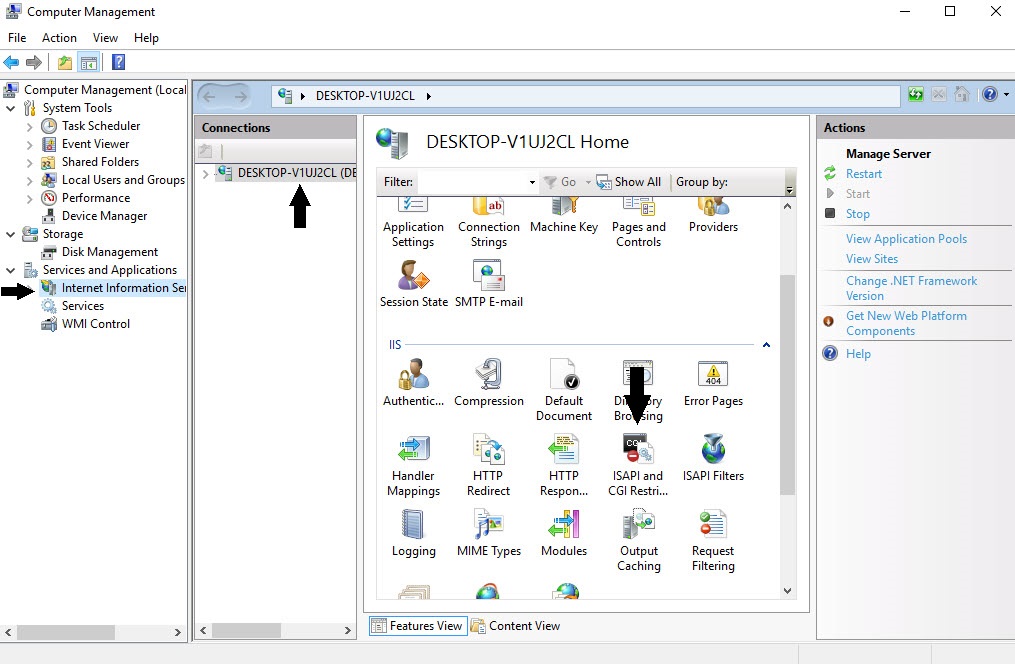Select Services in the tree
This screenshot has height=664, width=1015.
point(82,306)
